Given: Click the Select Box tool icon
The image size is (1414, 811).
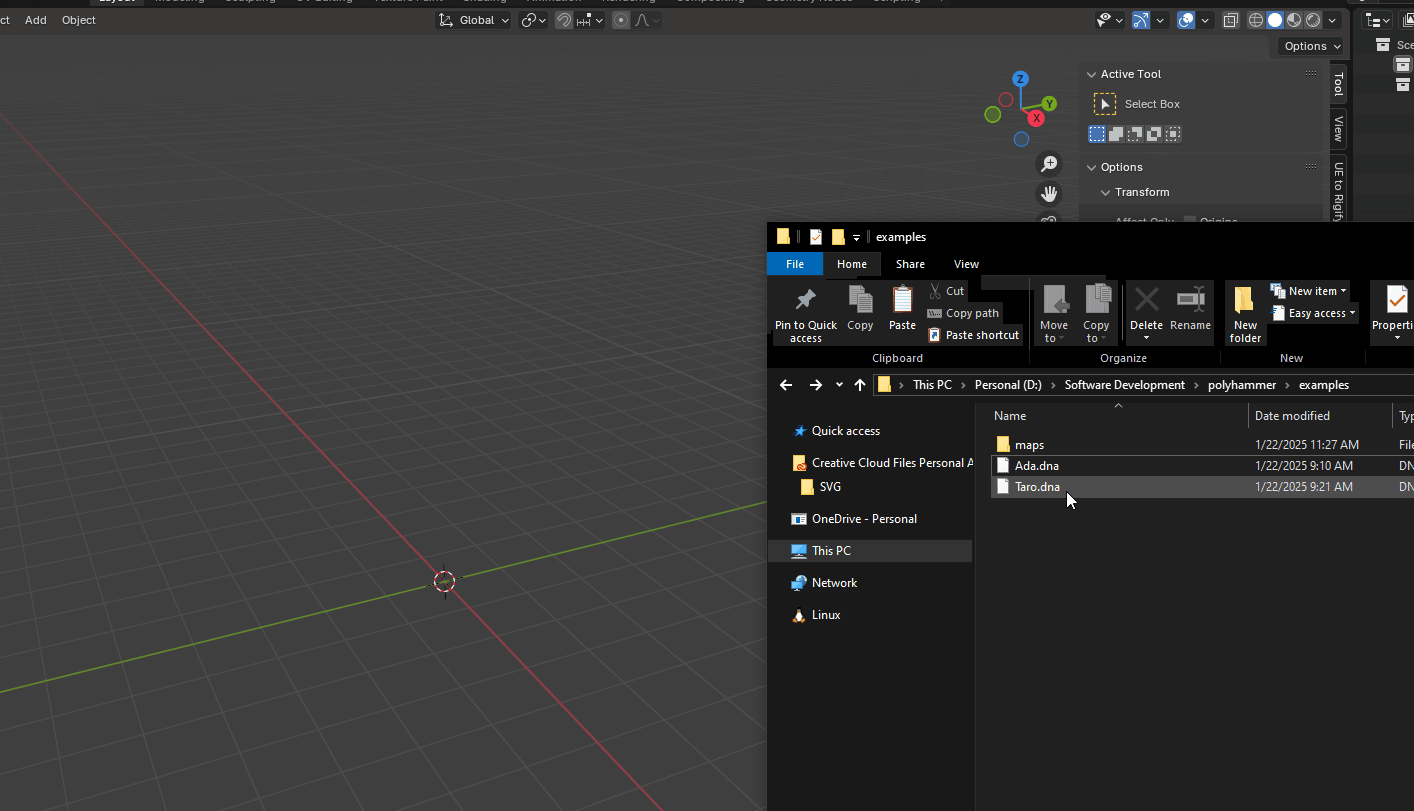Looking at the screenshot, I should (x=1105, y=104).
